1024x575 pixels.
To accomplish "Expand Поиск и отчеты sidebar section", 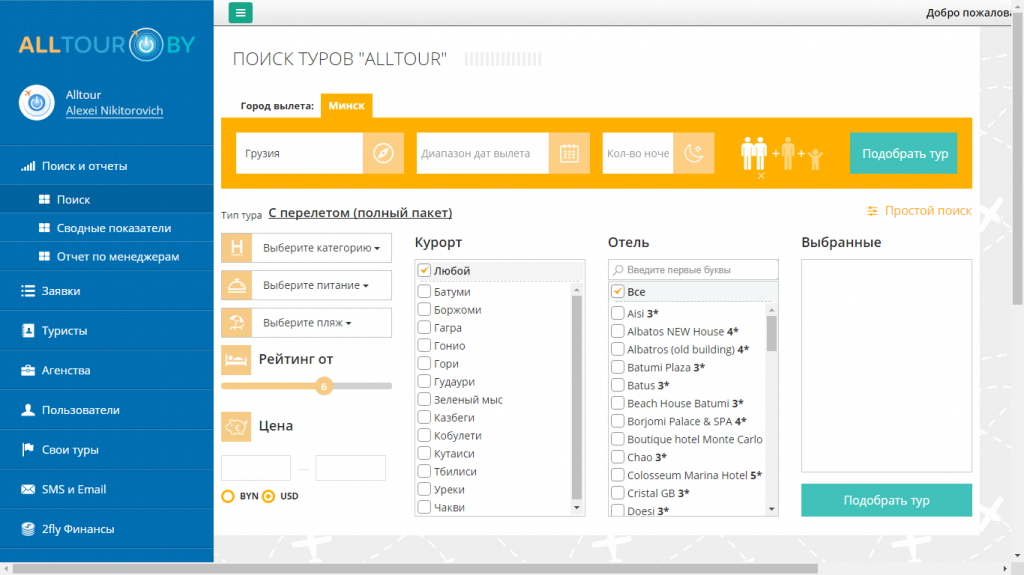I will (106, 166).
